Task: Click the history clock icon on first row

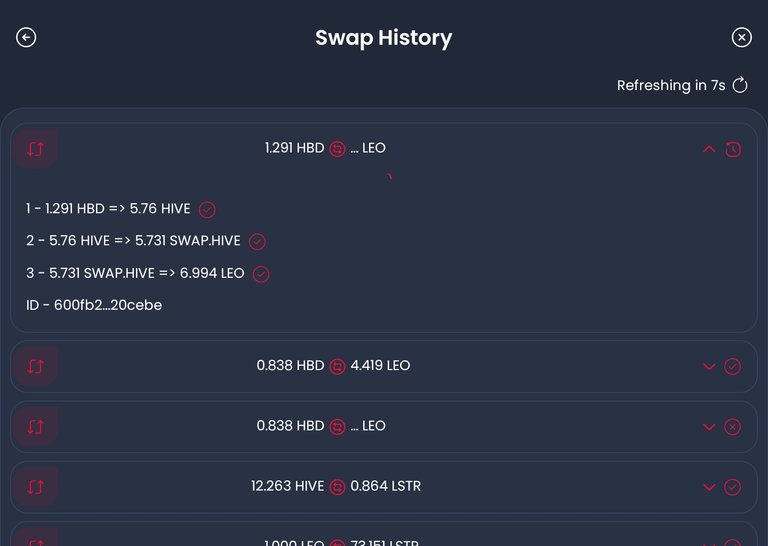Action: (733, 149)
